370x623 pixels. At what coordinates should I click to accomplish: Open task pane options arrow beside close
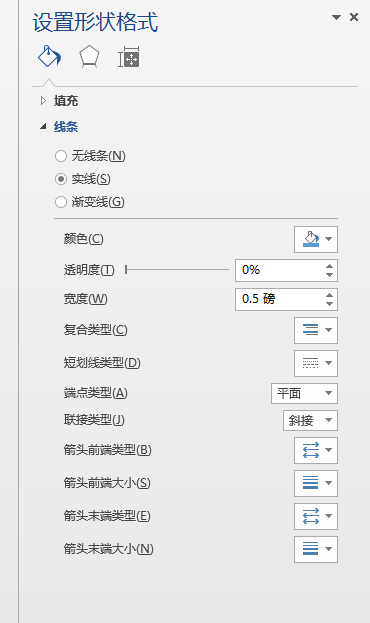tap(336, 17)
